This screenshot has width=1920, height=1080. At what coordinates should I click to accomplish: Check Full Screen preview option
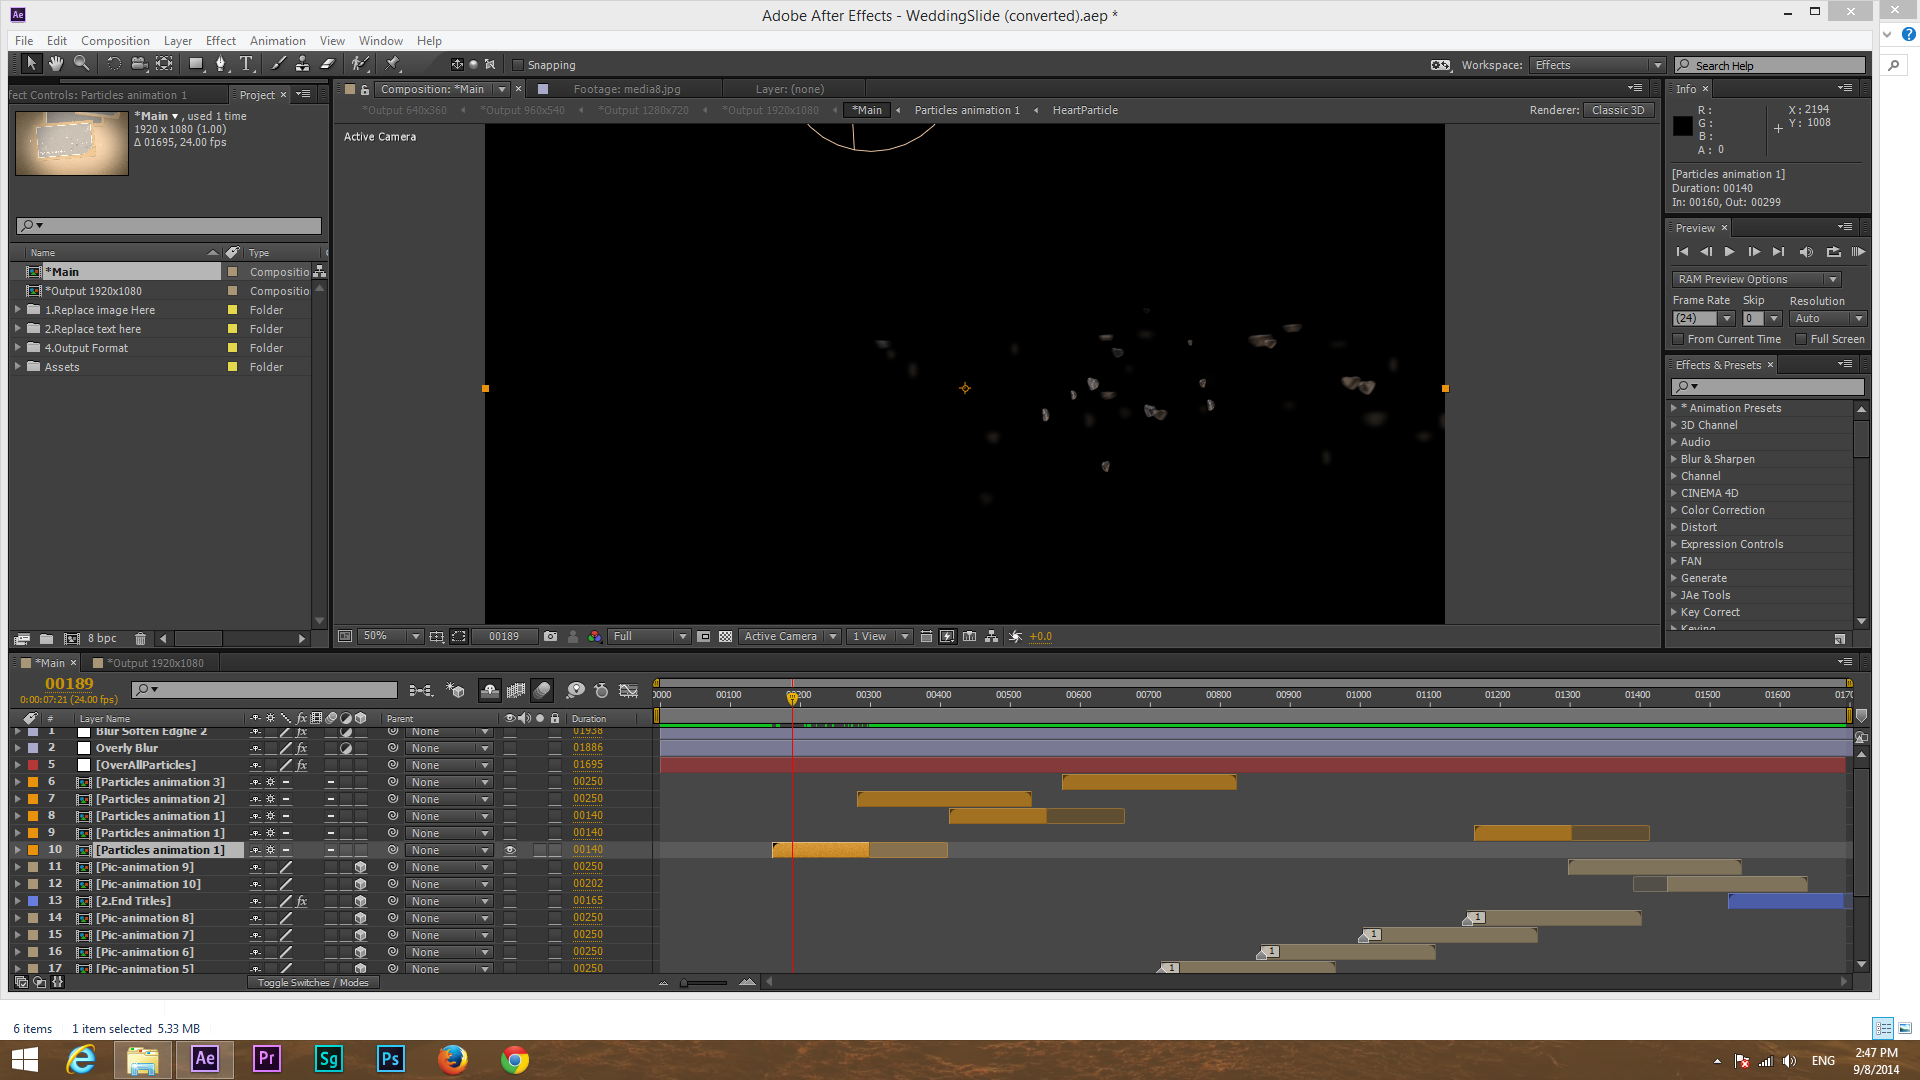[1801, 339]
